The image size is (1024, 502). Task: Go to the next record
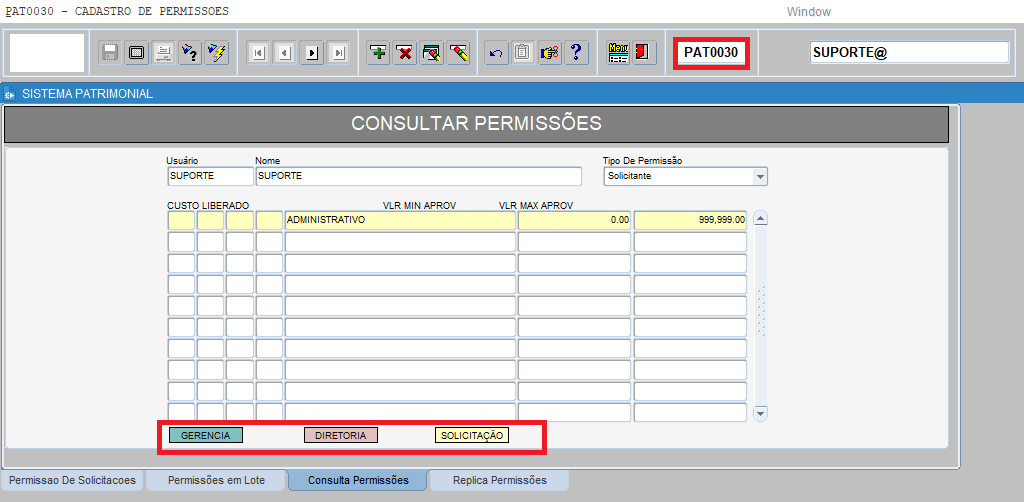pyautogui.click(x=312, y=53)
